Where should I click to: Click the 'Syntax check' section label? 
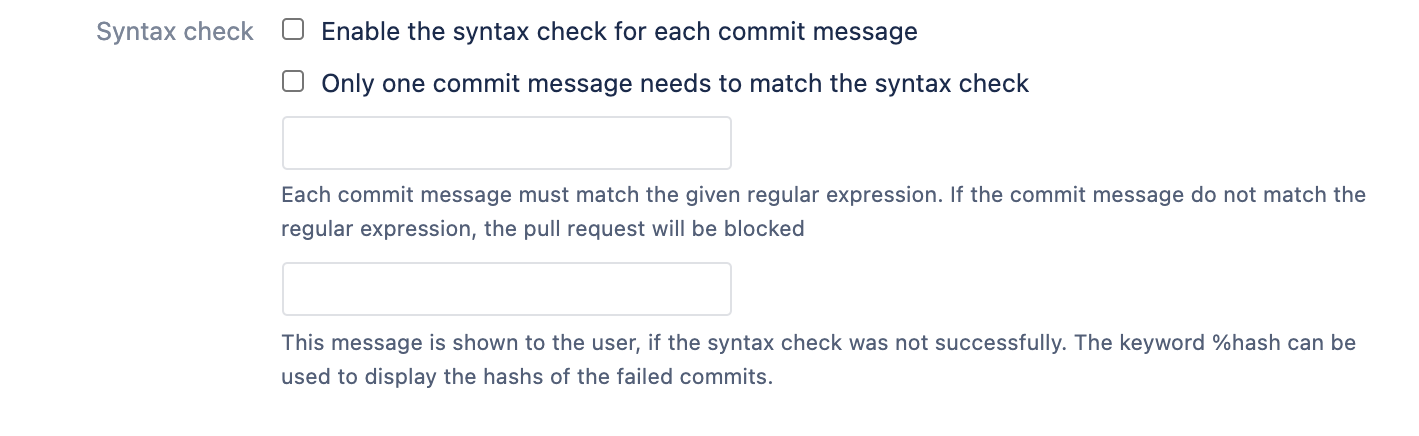pyautogui.click(x=175, y=32)
